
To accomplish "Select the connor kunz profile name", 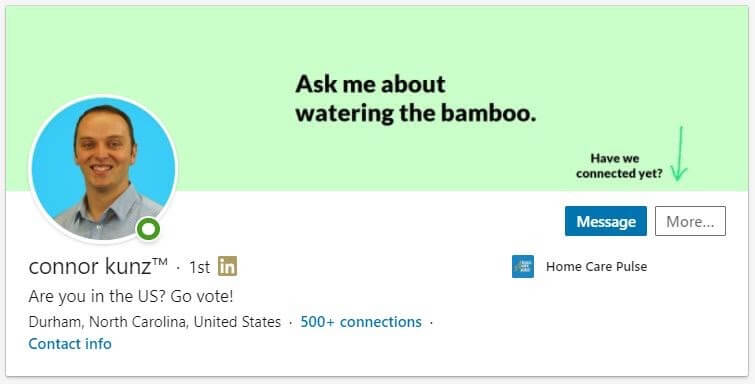I will 90,266.
